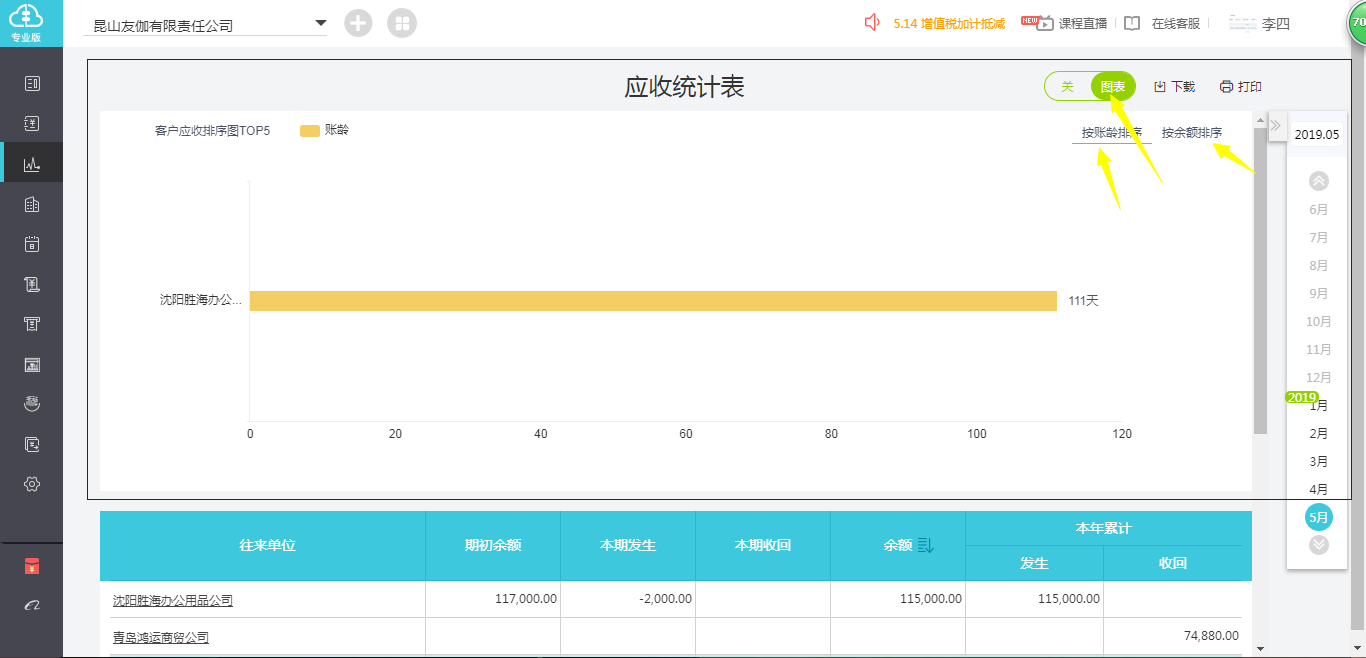Screen dimensions: 1366x658
Task: Select 1月 in the month list
Action: coord(1319,406)
